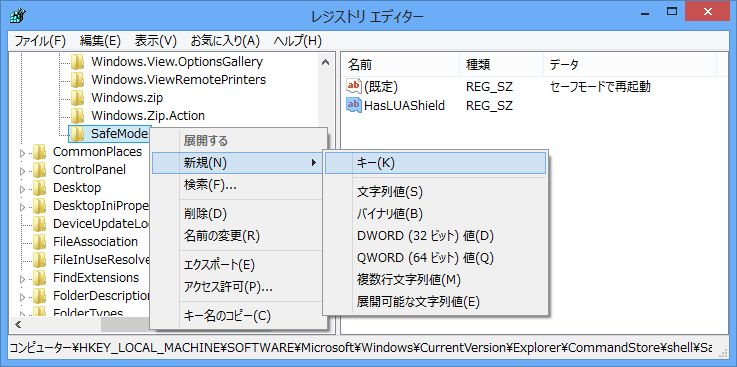The height and width of the screenshot is (367, 737).
Task: Click the データ column header
Action: 630,64
